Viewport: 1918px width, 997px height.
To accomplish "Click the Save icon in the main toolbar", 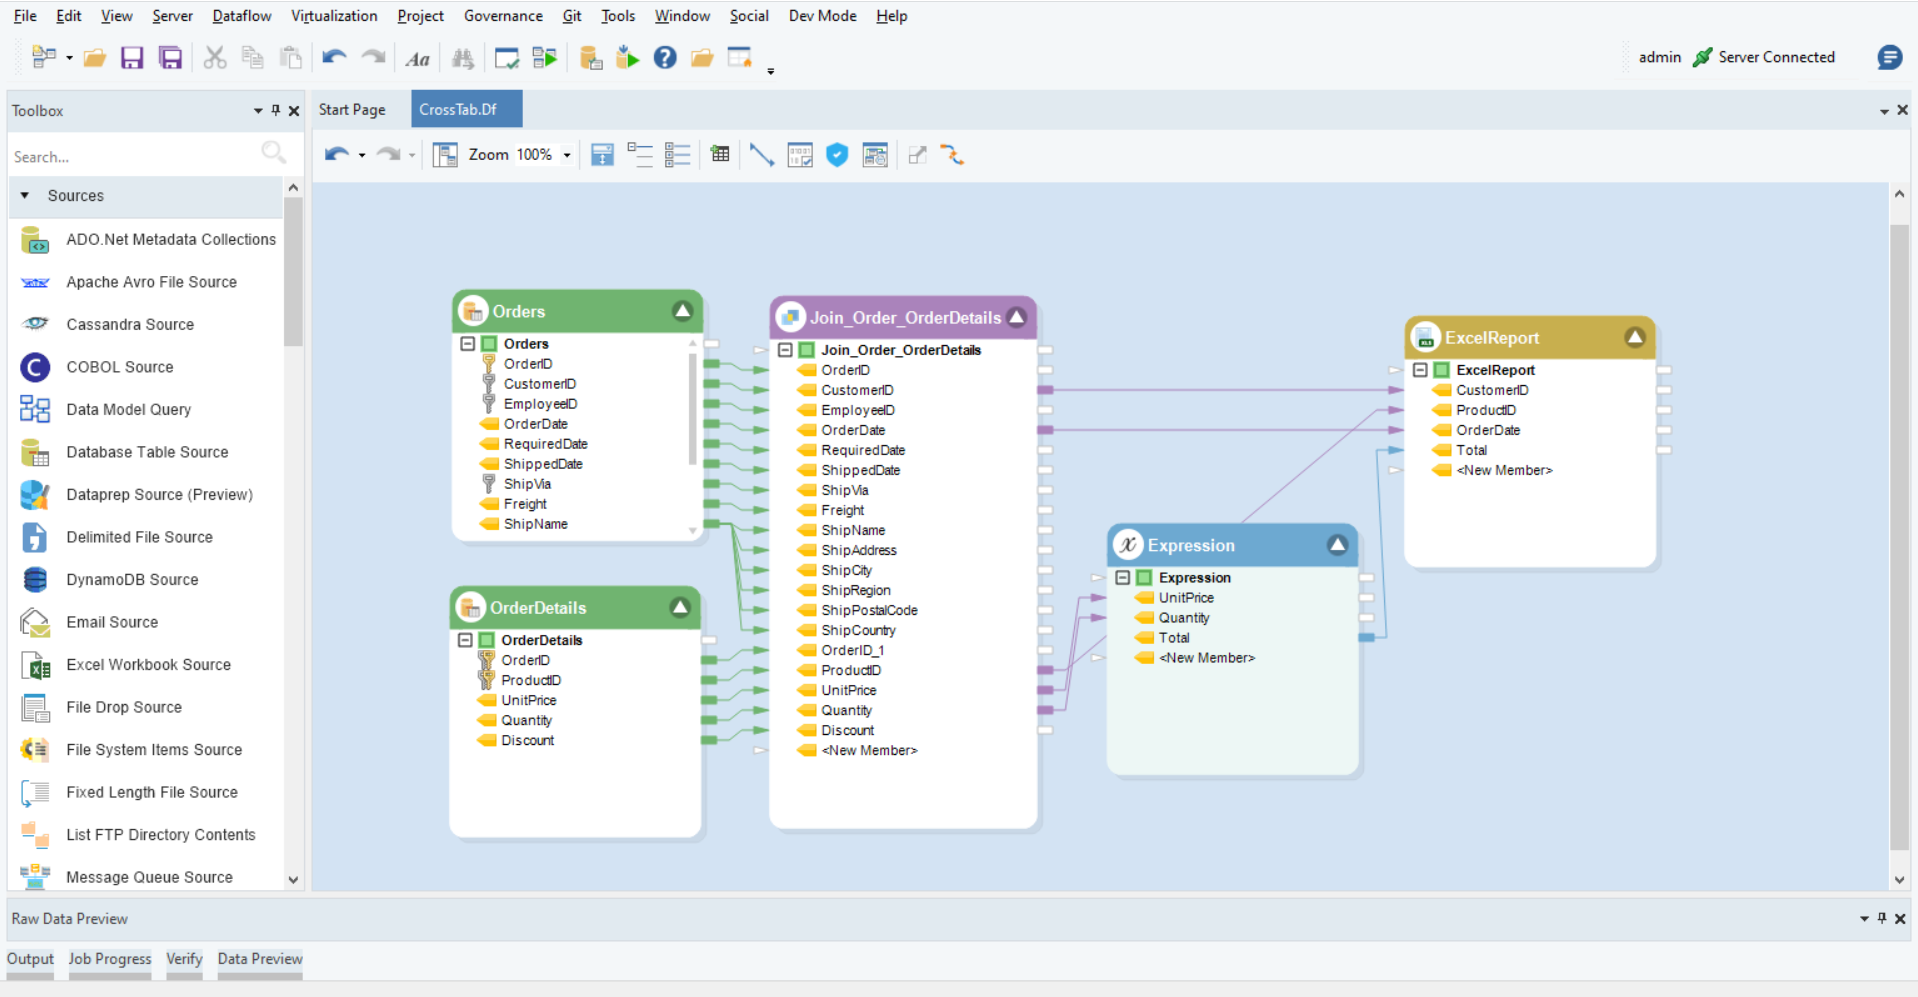I will coord(132,58).
